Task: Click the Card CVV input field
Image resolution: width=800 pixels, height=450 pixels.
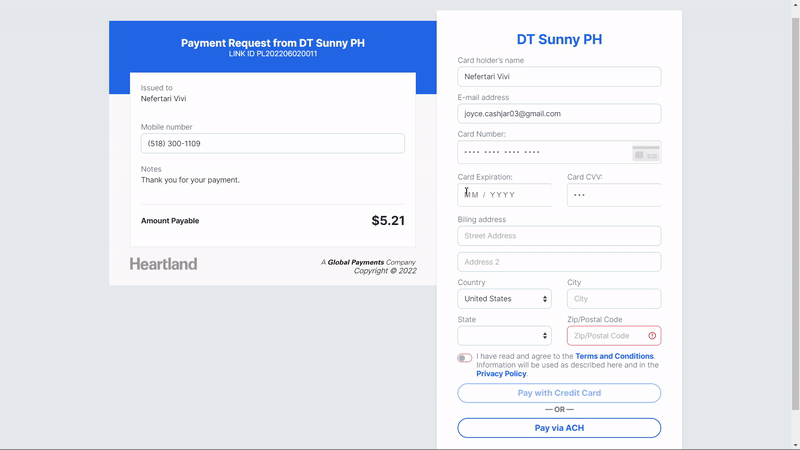Action: point(613,195)
